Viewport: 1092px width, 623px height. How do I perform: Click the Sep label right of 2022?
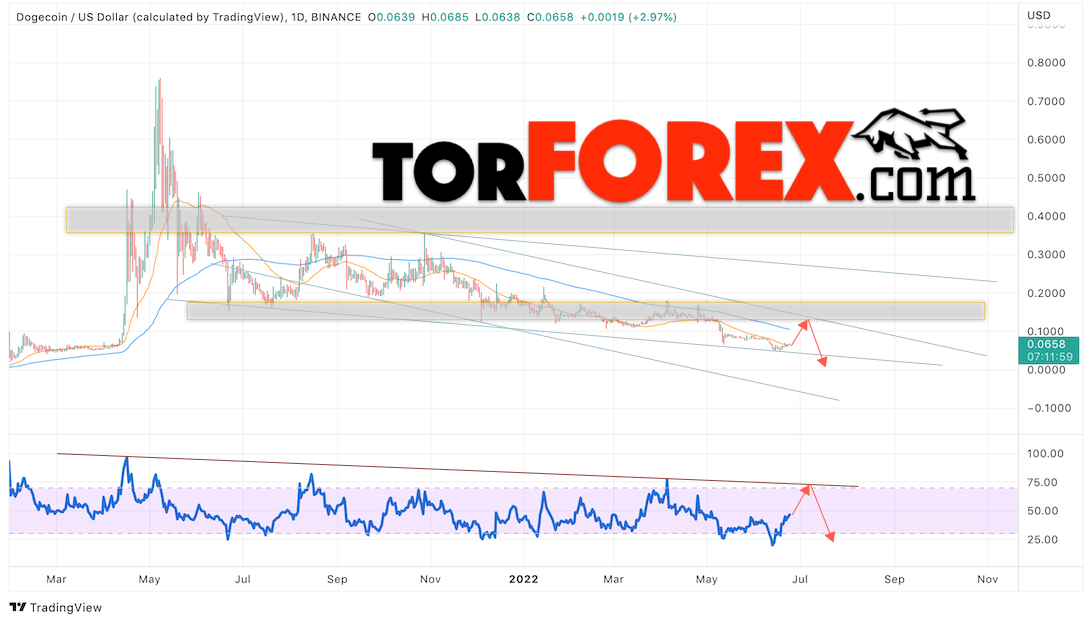[x=894, y=579]
